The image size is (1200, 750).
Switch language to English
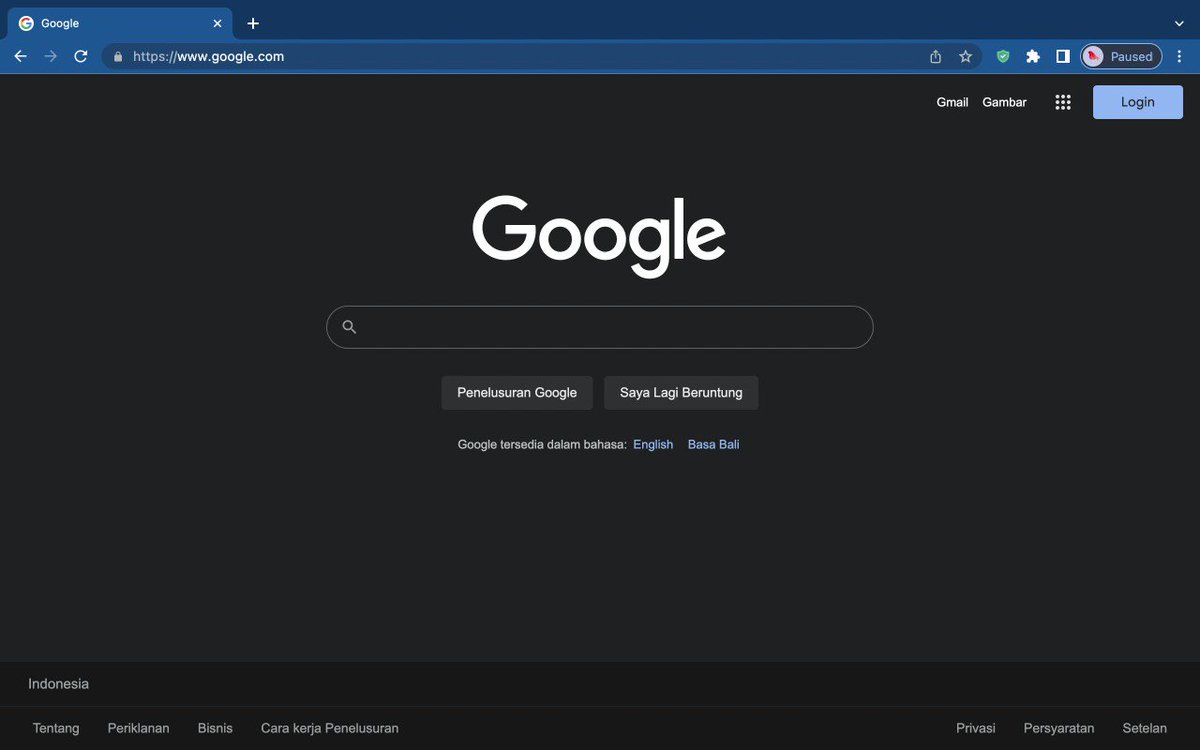click(653, 445)
